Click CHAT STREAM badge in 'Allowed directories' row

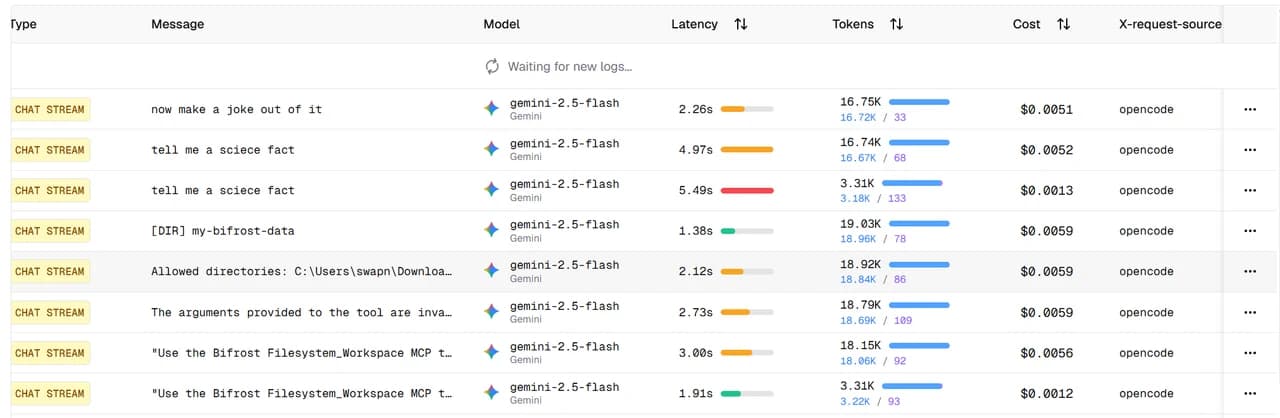tap(50, 271)
